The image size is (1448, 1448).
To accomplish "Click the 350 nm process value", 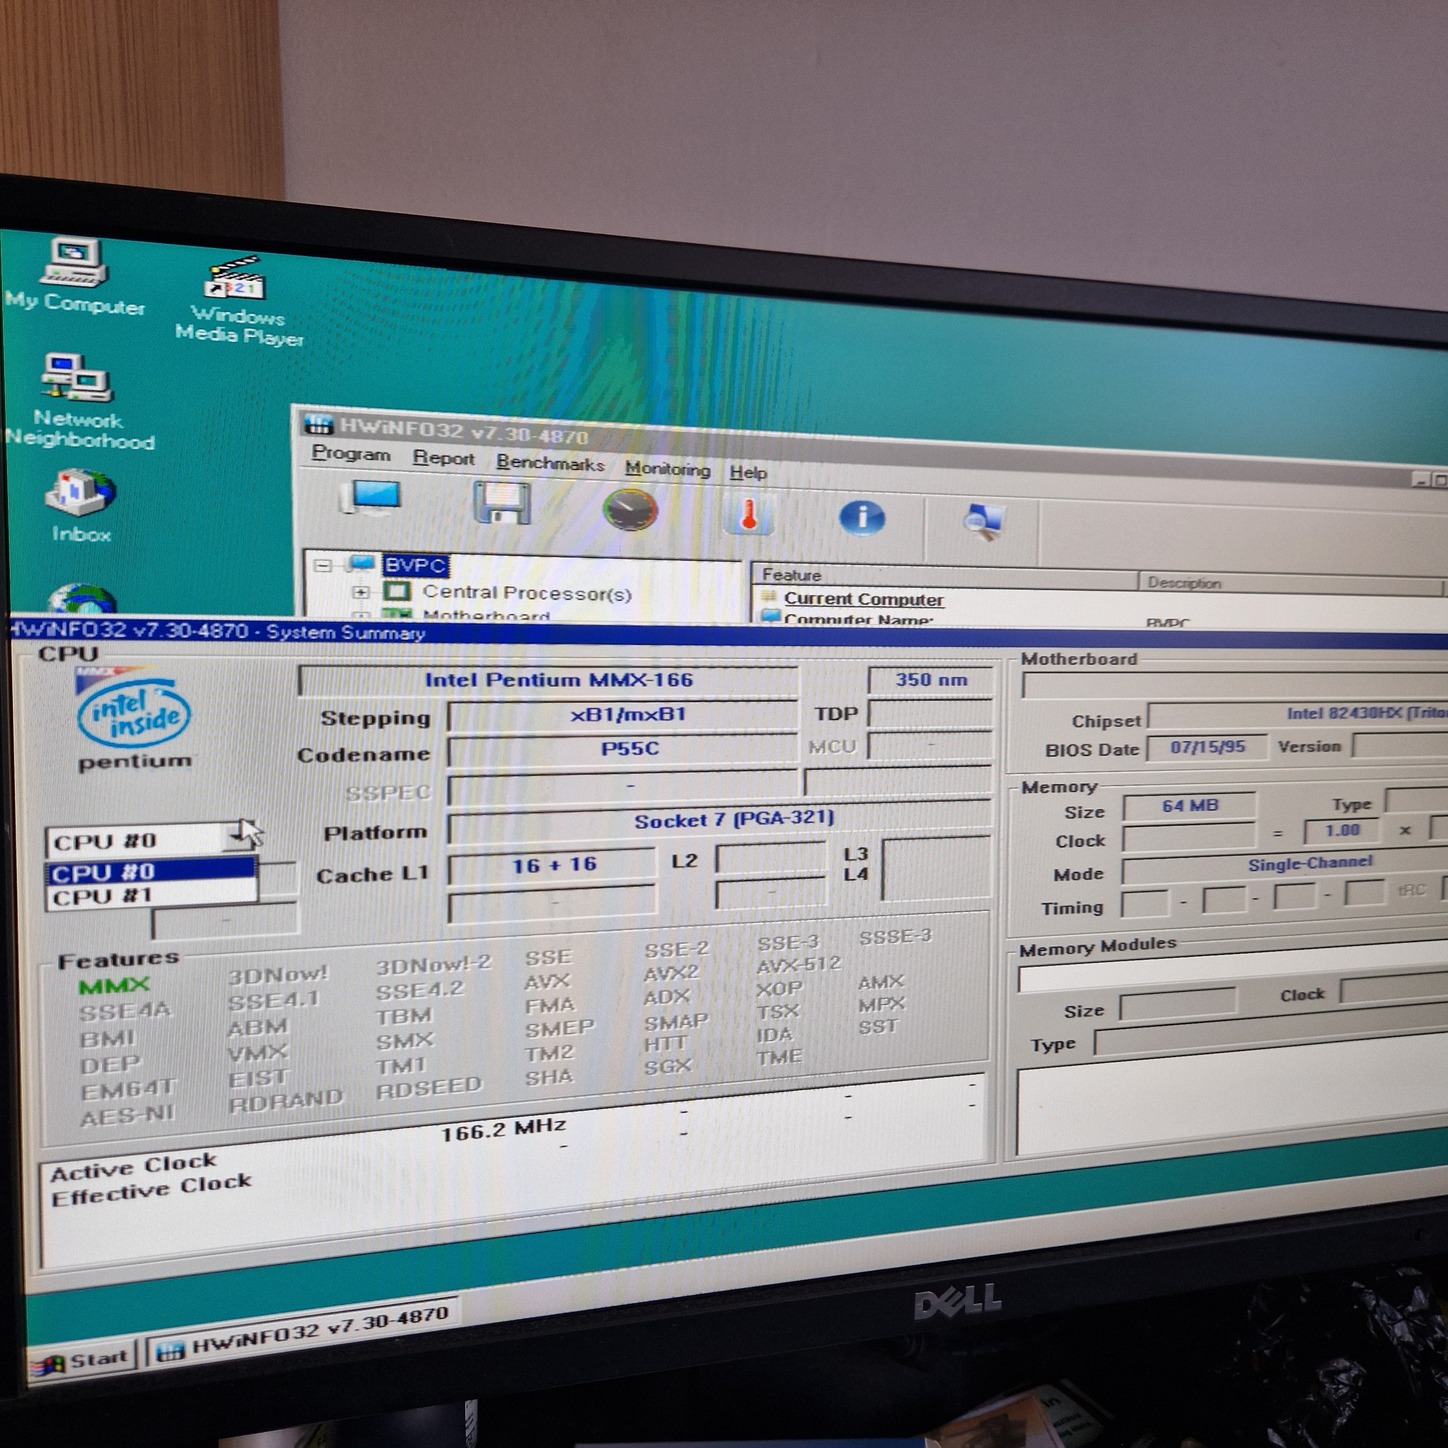I will pos(930,680).
